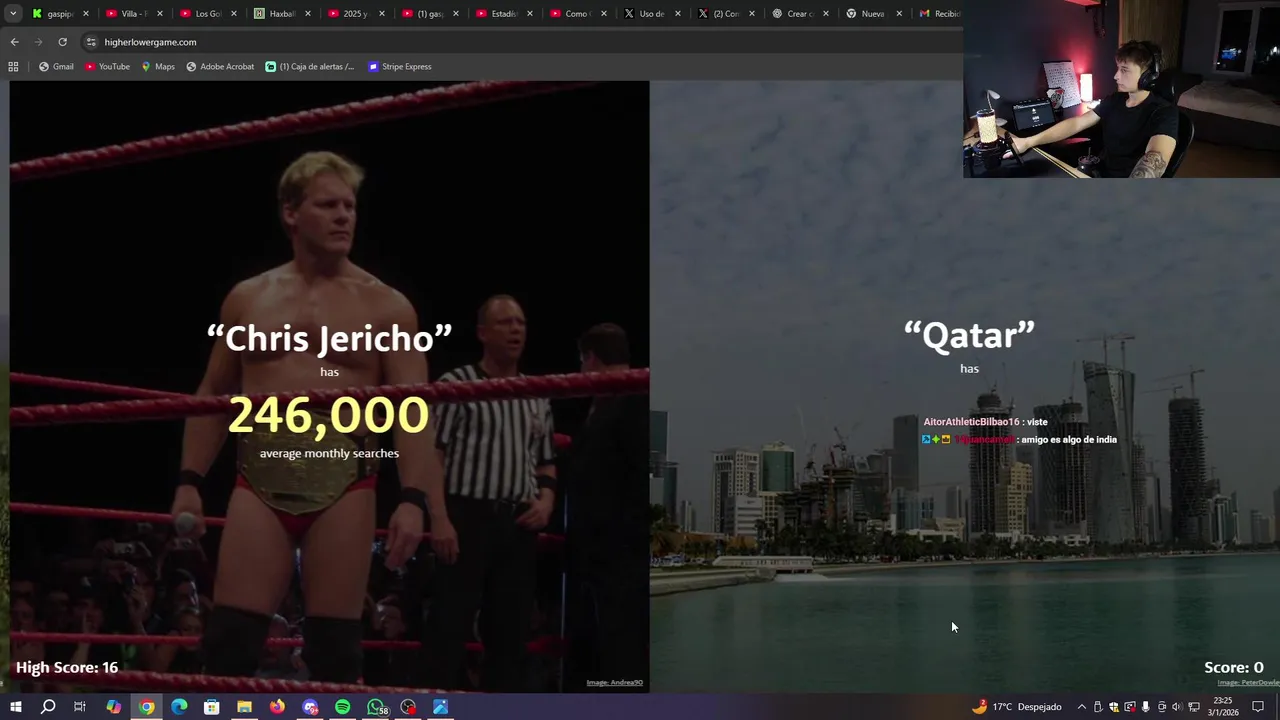Viewport: 1280px width, 720px height.
Task: View site information icon in address bar
Action: coord(91,42)
